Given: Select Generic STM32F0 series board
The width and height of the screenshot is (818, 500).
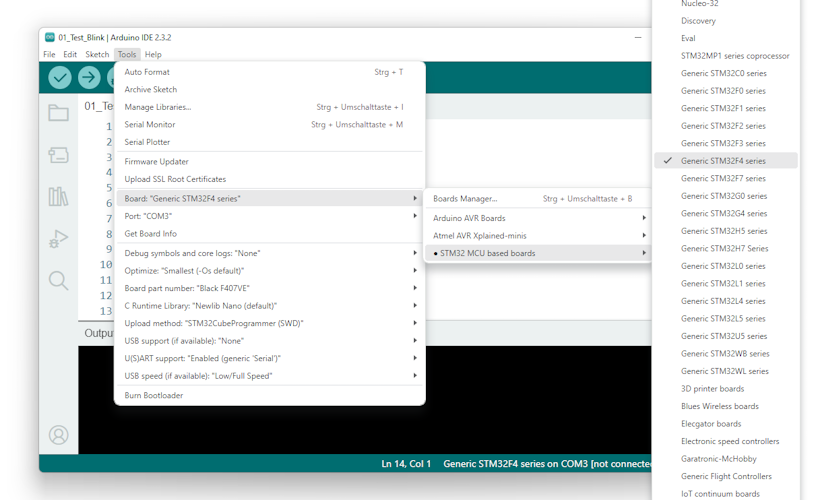Looking at the screenshot, I should pyautogui.click(x=726, y=91).
